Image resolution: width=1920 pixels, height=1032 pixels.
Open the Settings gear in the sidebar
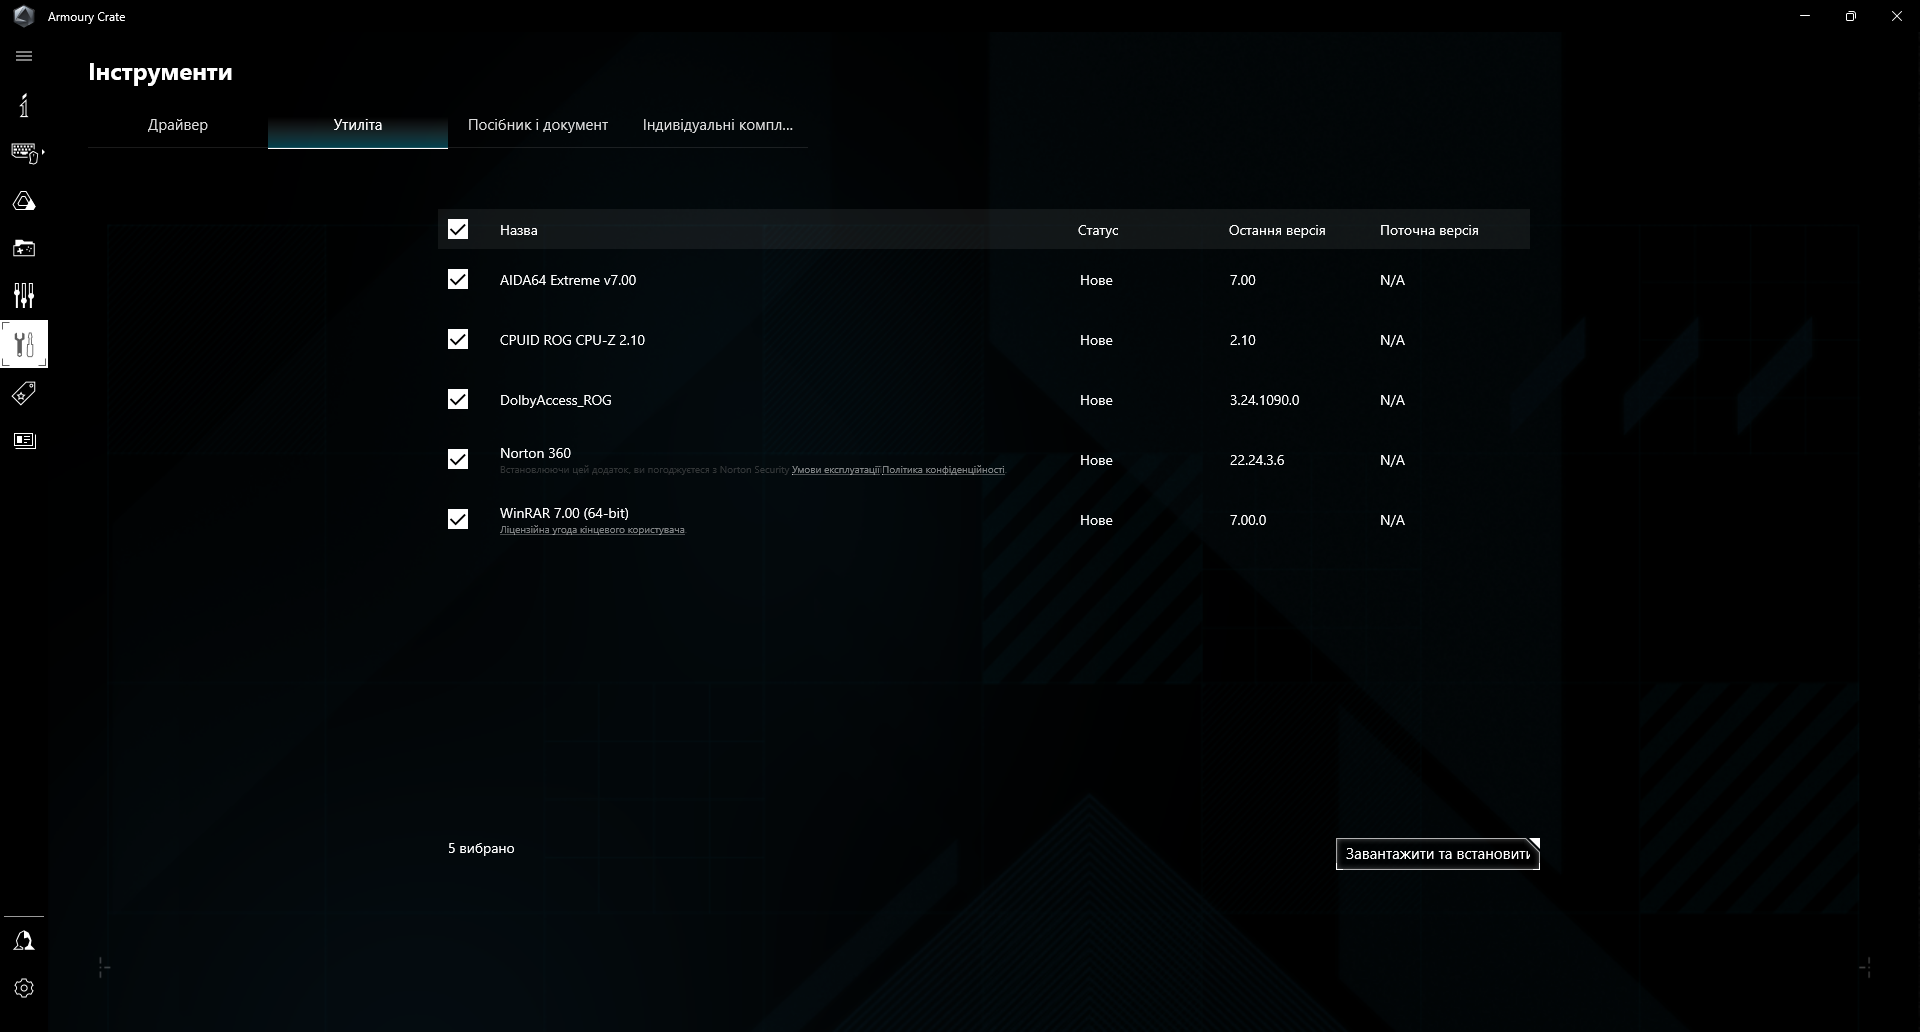point(24,988)
